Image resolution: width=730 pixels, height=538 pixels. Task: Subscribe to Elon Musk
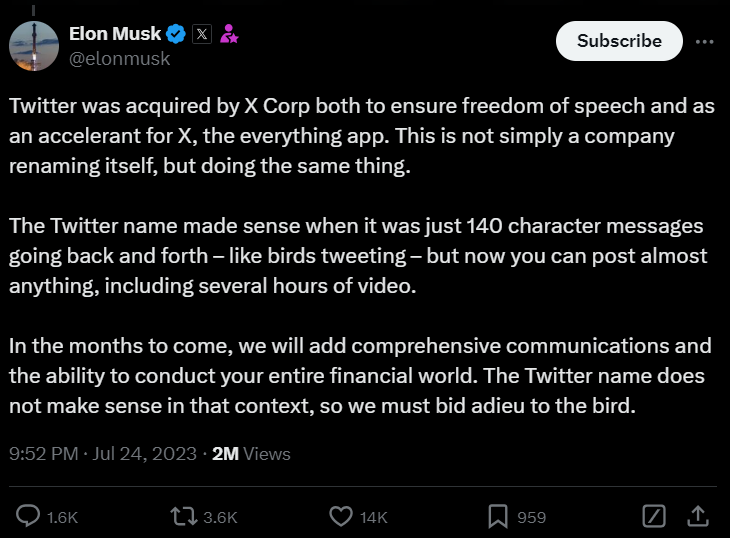[619, 41]
